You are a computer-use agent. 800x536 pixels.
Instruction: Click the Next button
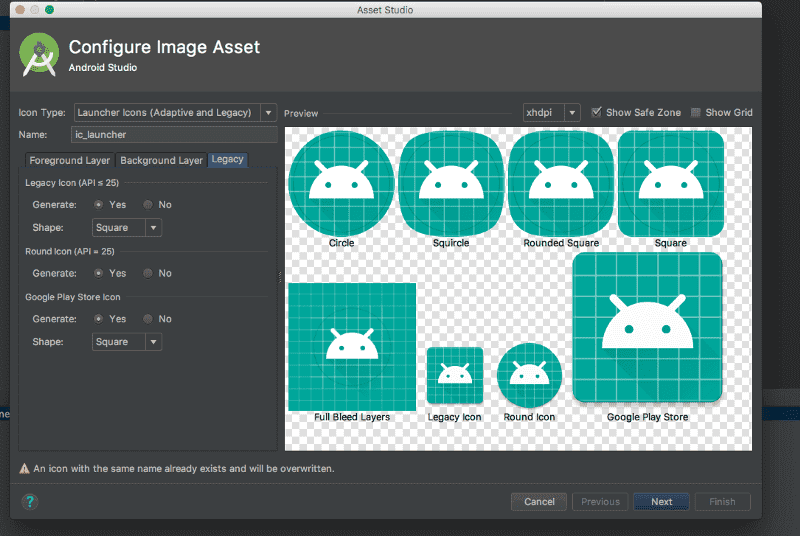(661, 502)
